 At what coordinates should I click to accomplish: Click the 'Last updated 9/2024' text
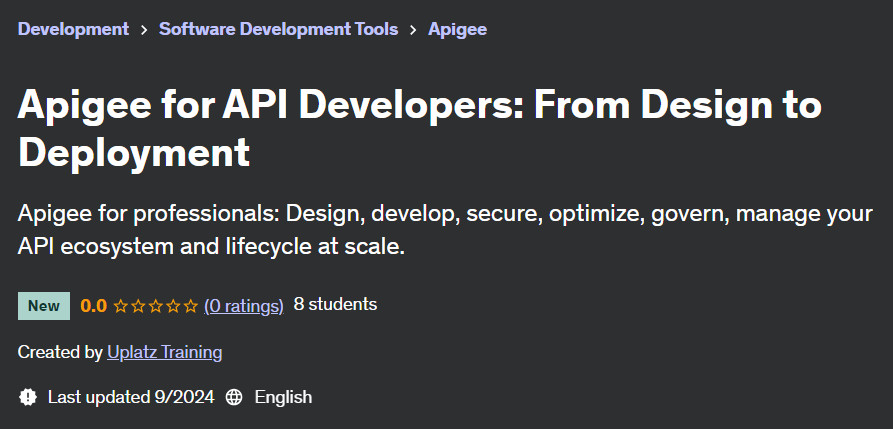[131, 397]
